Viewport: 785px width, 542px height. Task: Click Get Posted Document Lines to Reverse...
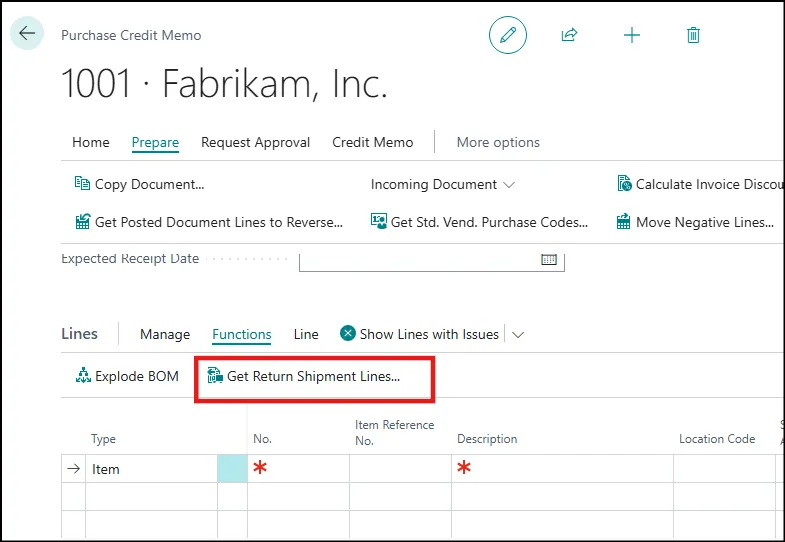coord(219,222)
